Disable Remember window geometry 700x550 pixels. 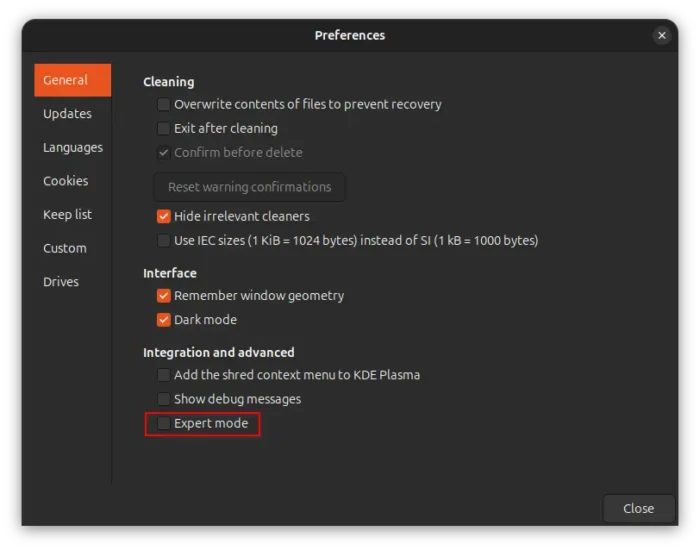coord(164,296)
